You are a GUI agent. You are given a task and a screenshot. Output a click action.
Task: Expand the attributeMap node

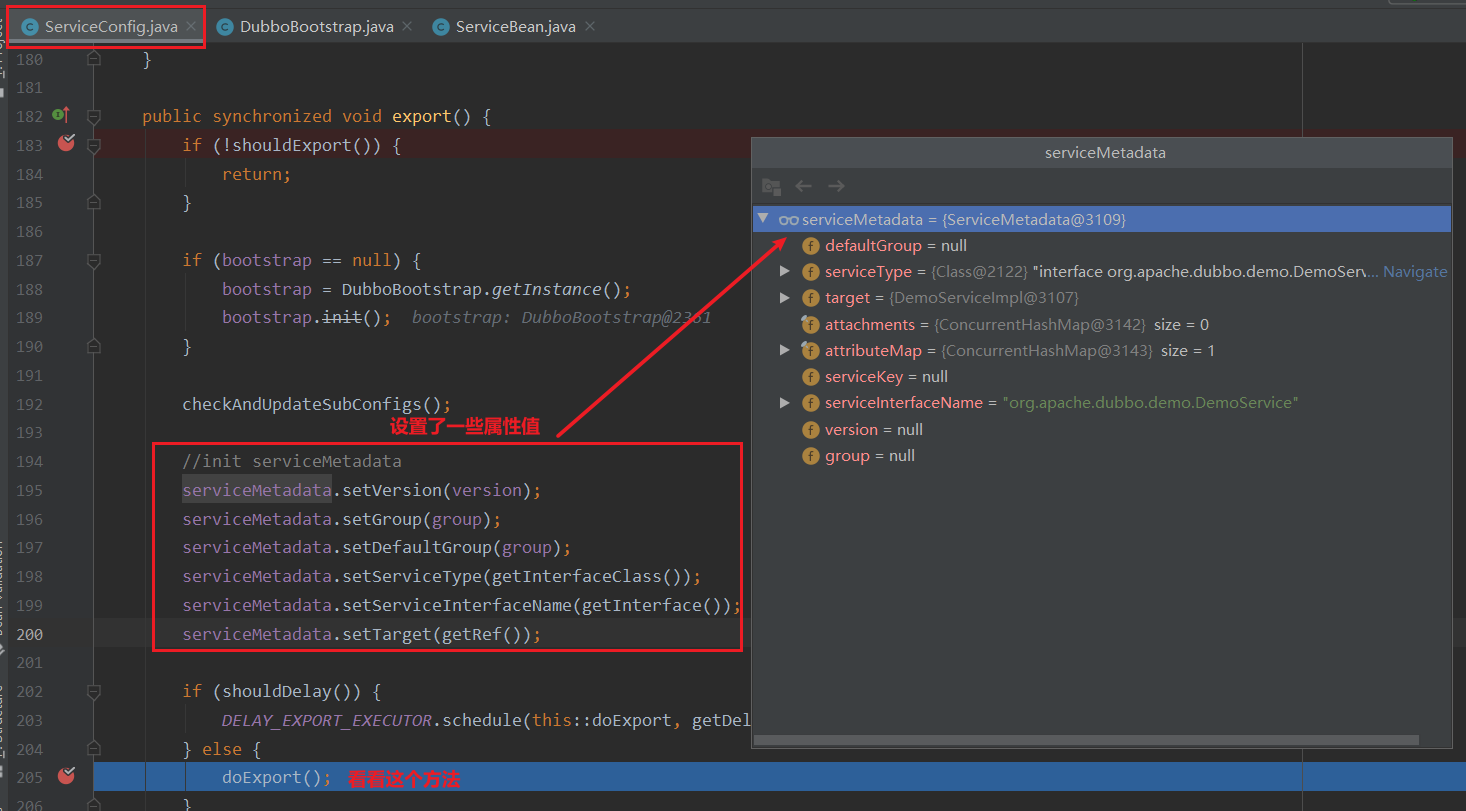pyautogui.click(x=785, y=350)
